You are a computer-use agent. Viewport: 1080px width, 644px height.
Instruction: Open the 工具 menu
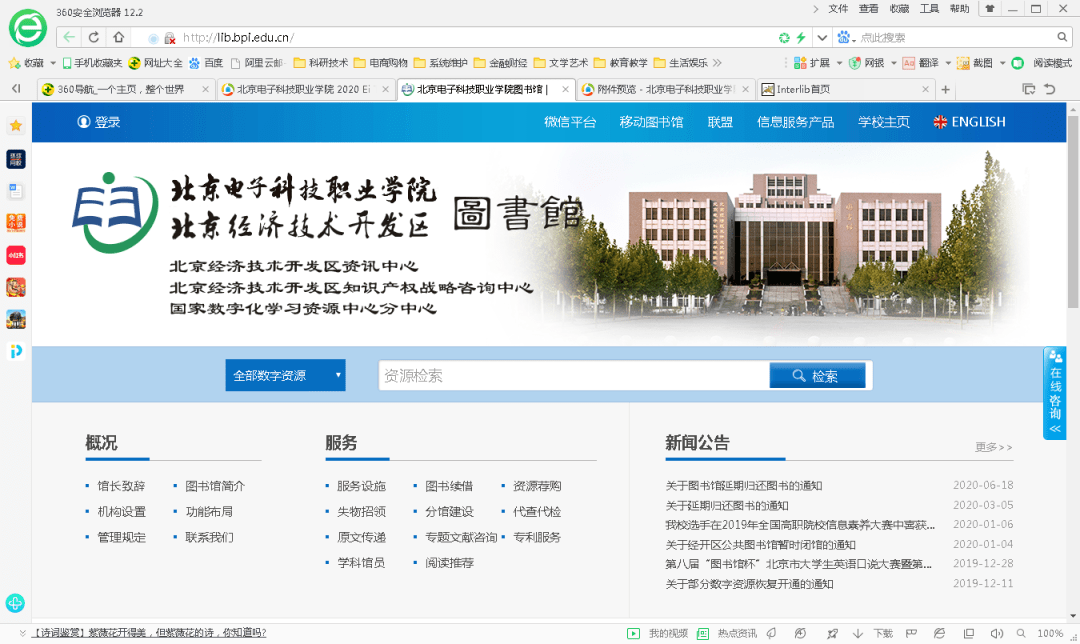point(929,9)
